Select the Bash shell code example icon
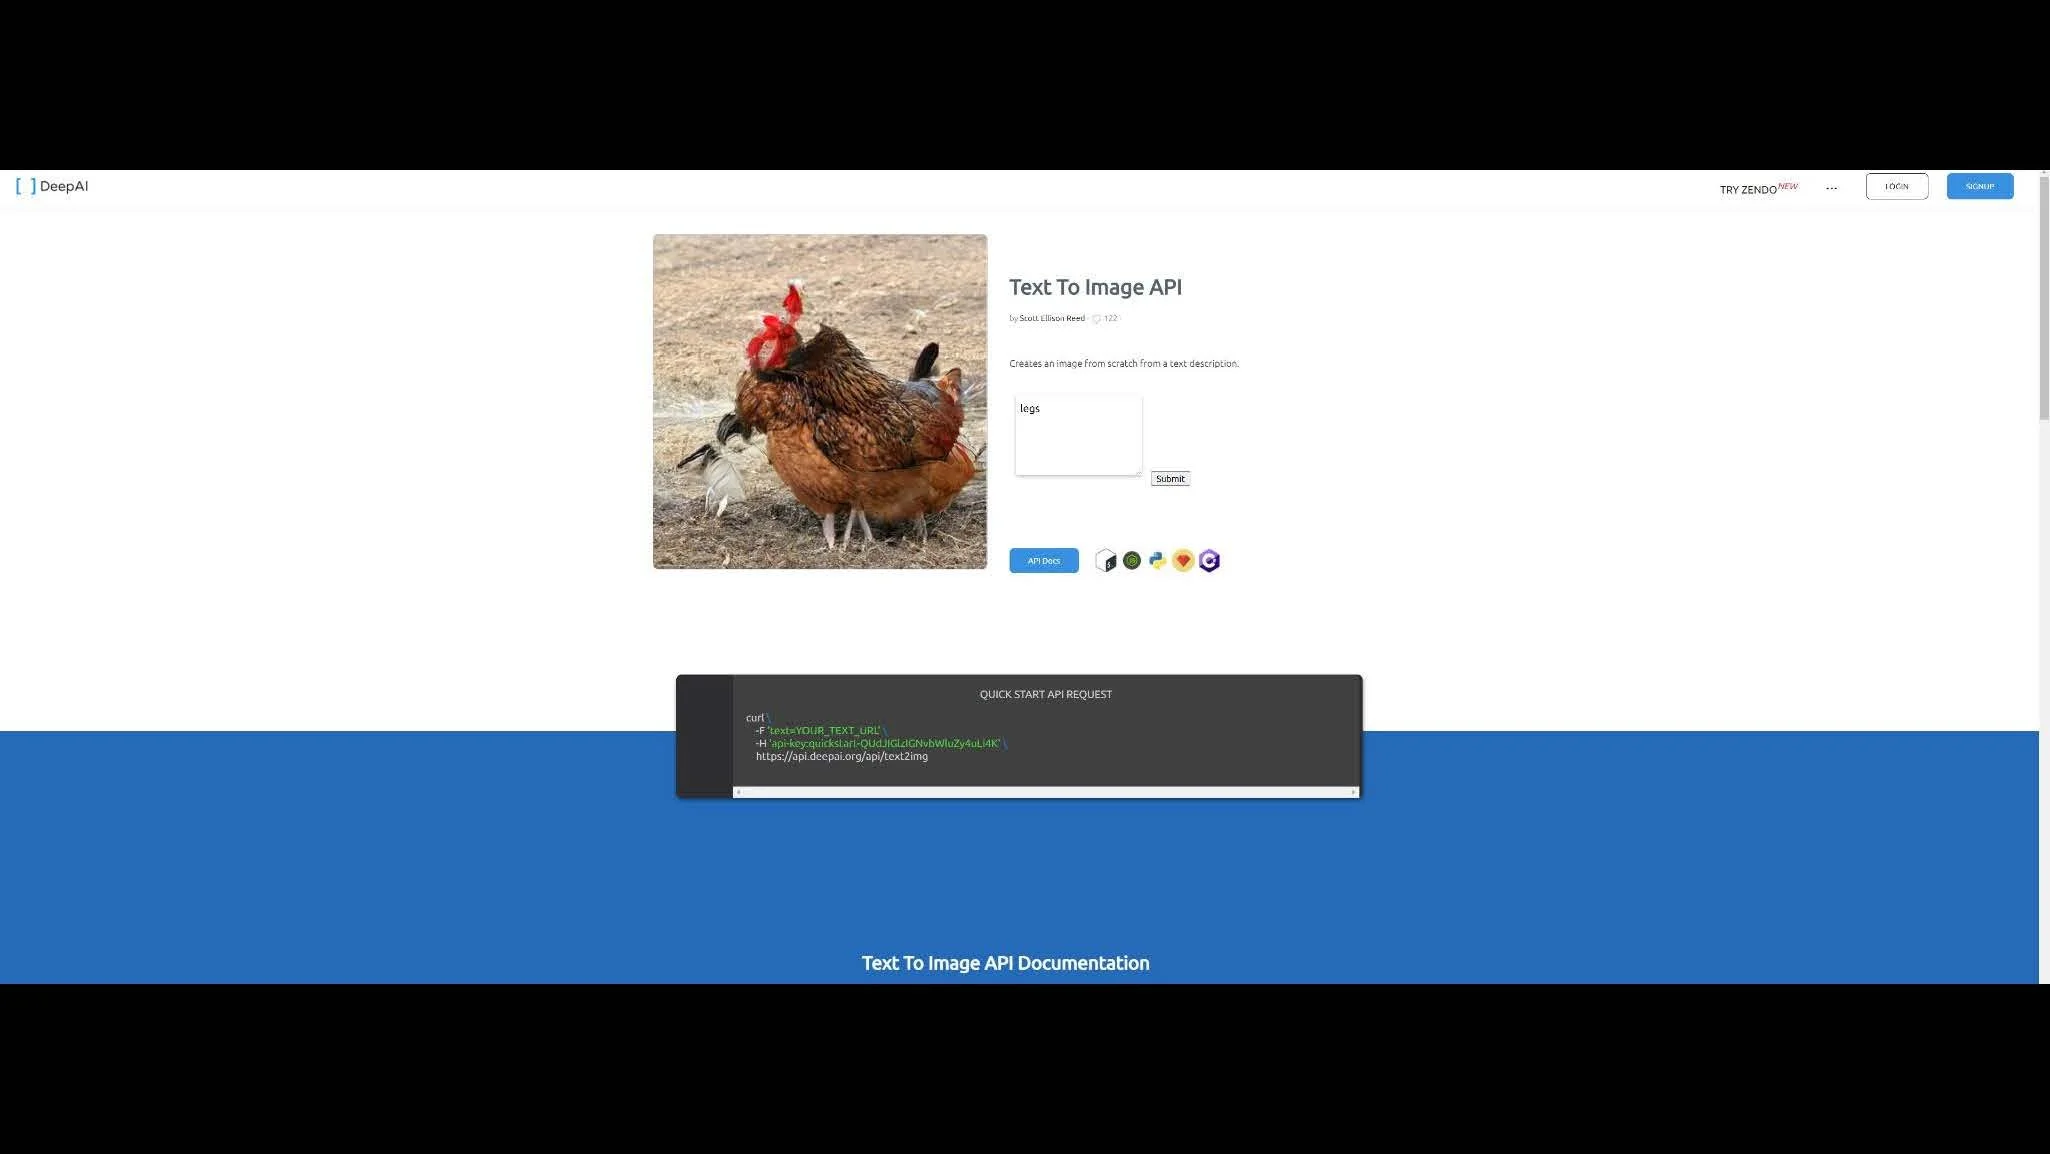The width and height of the screenshot is (2050, 1154). (1105, 561)
